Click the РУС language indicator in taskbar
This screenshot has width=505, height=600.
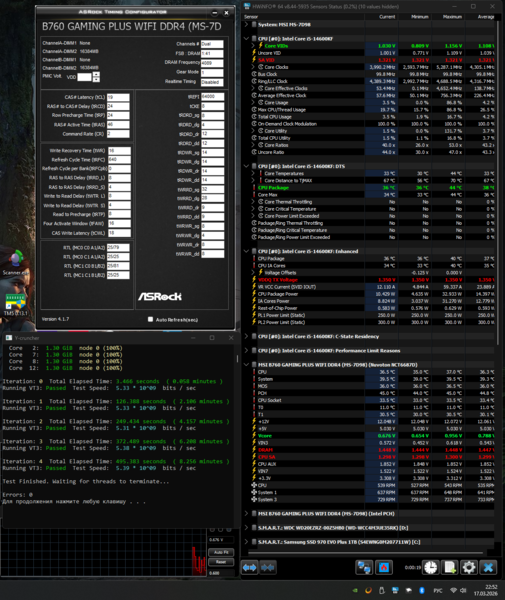[x=438, y=590]
